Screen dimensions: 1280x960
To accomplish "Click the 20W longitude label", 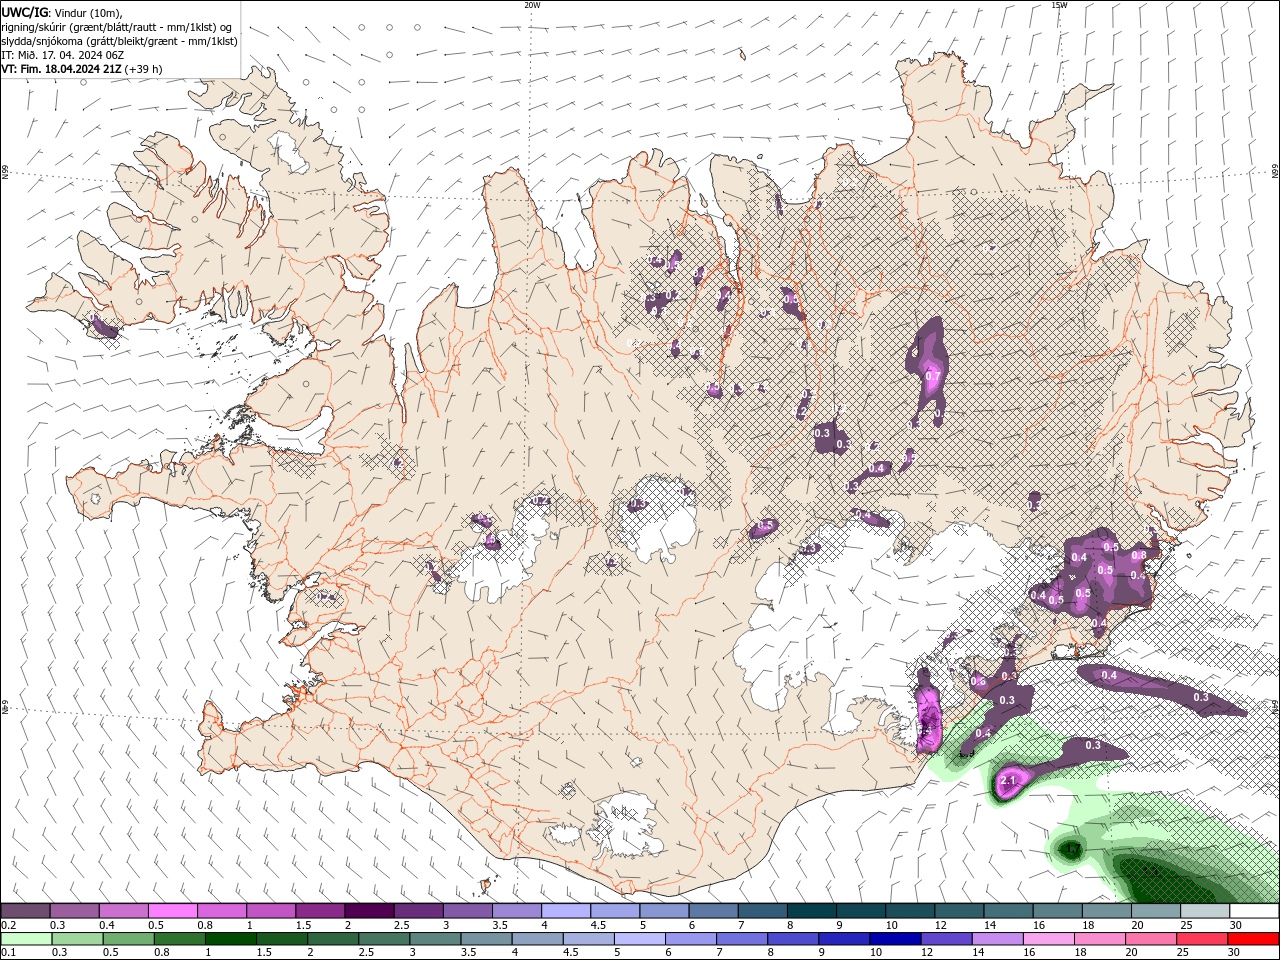I will pyautogui.click(x=532, y=5).
